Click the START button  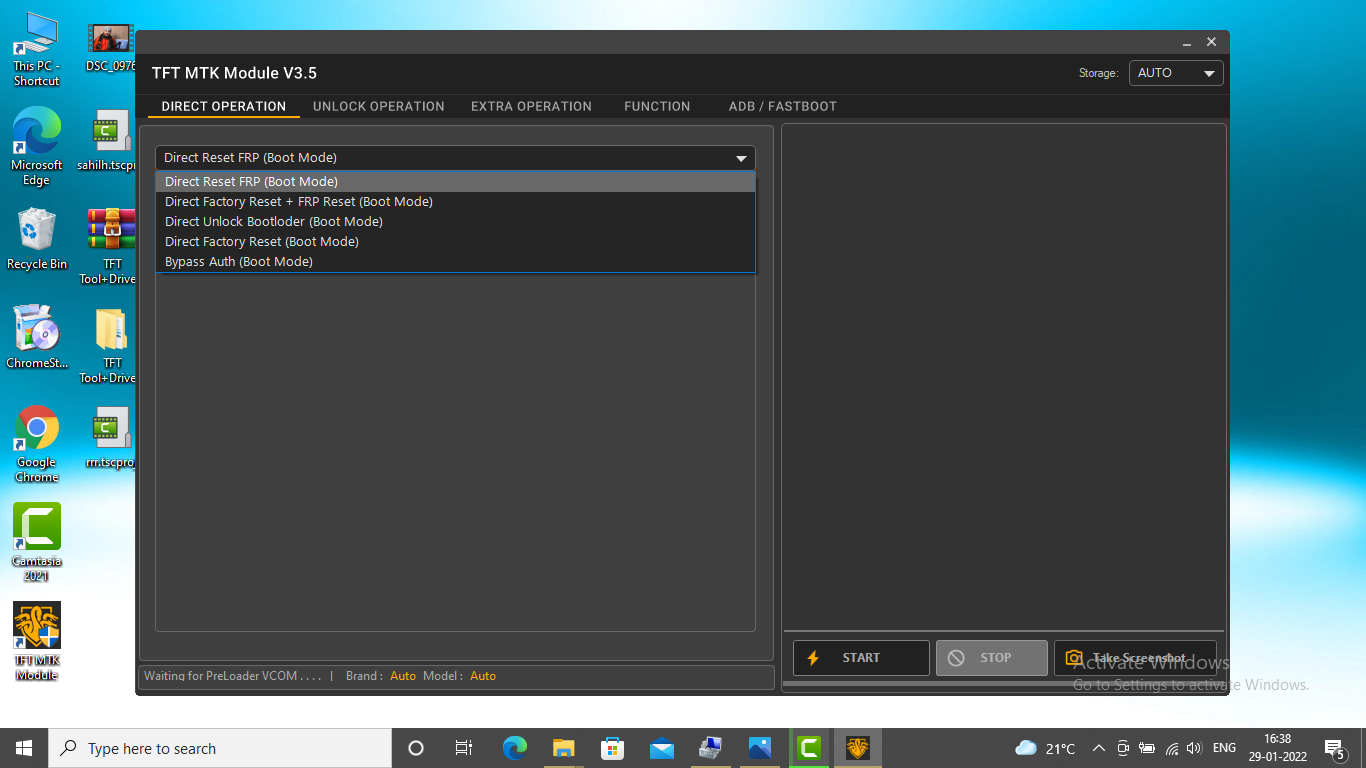[x=861, y=658]
